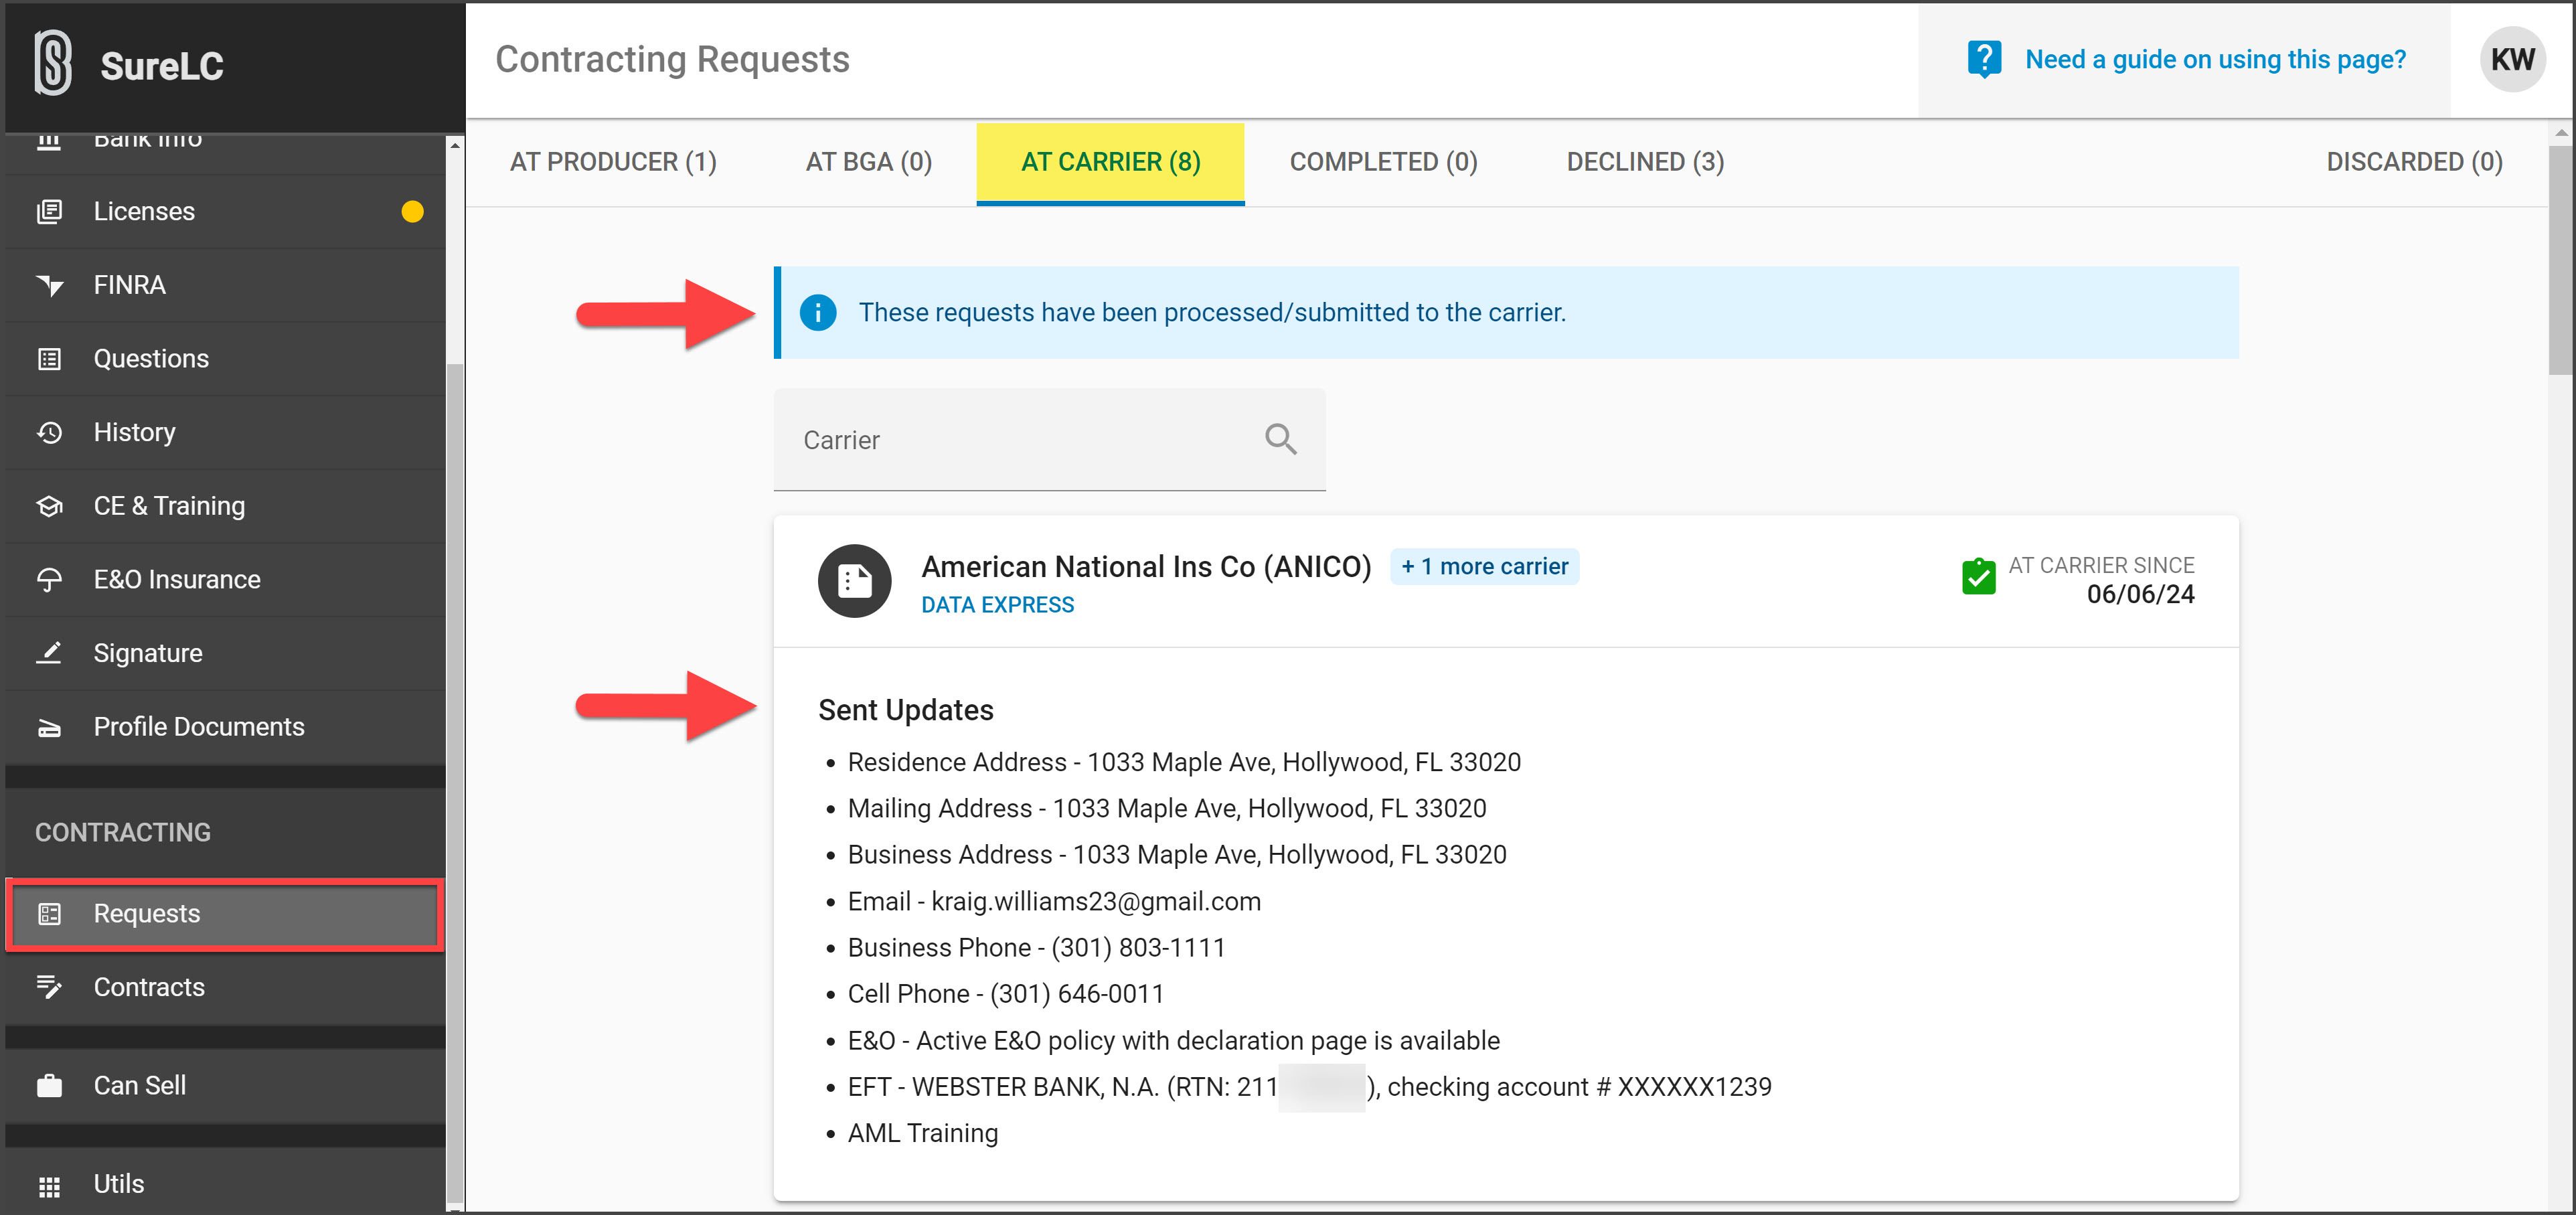Image resolution: width=2576 pixels, height=1215 pixels.
Task: Click the DATA EXPRESS link
Action: click(997, 605)
